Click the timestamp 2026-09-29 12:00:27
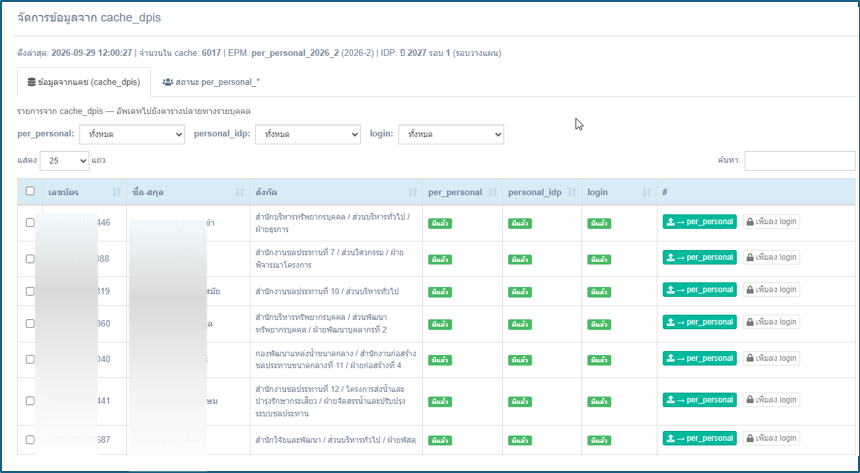Viewport: 860px width, 473px height. (x=92, y=53)
